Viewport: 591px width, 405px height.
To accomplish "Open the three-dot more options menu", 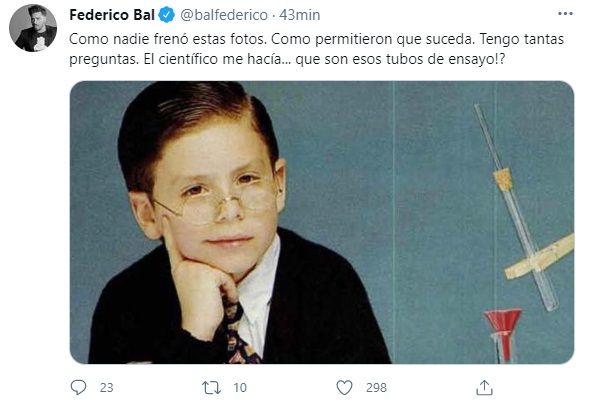I will [565, 14].
